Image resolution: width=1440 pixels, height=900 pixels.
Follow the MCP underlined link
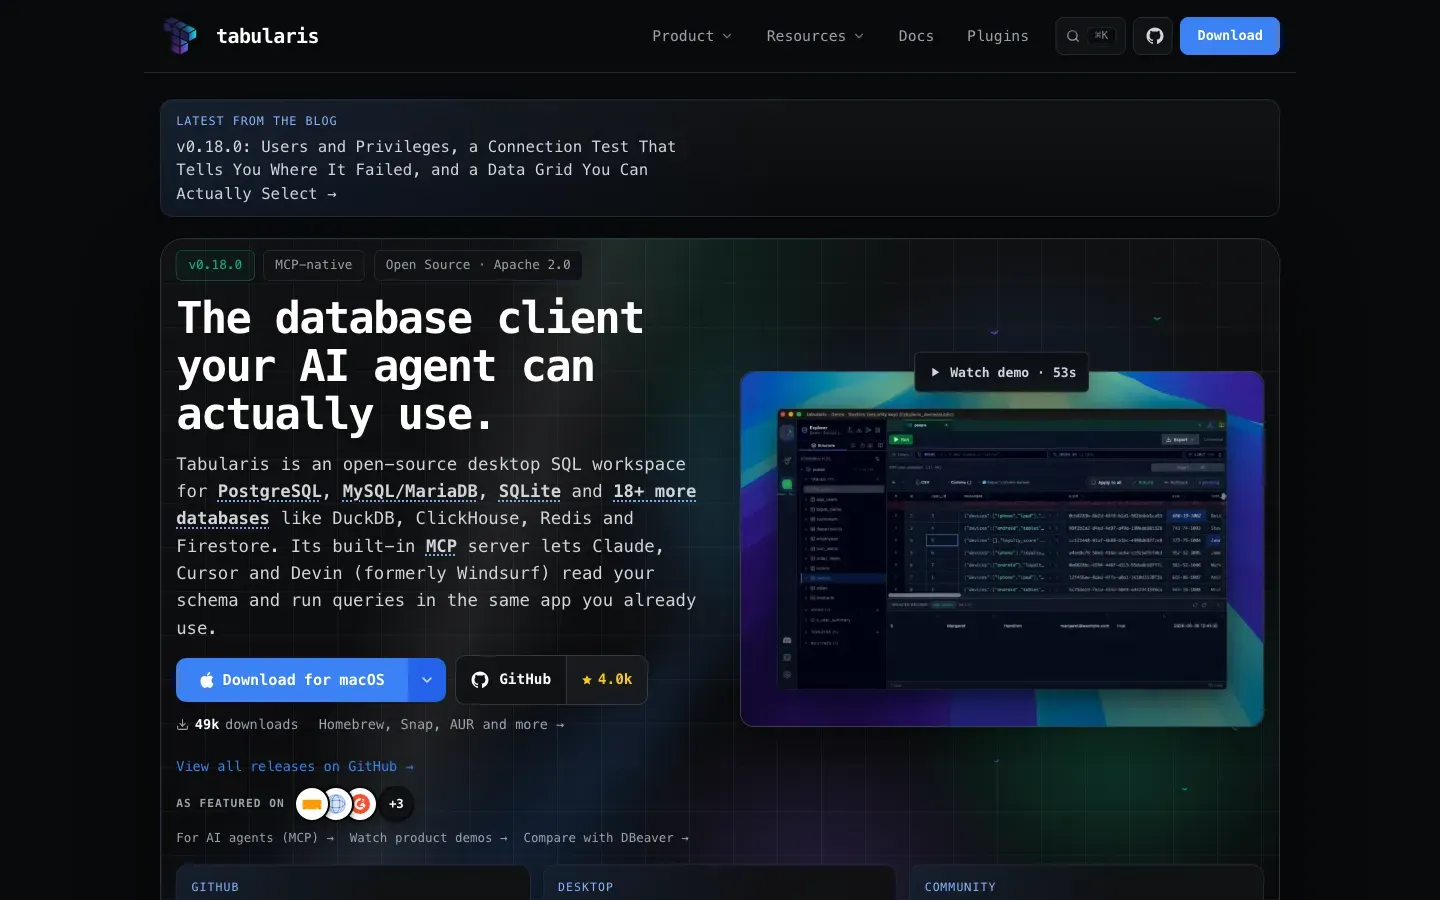click(441, 546)
